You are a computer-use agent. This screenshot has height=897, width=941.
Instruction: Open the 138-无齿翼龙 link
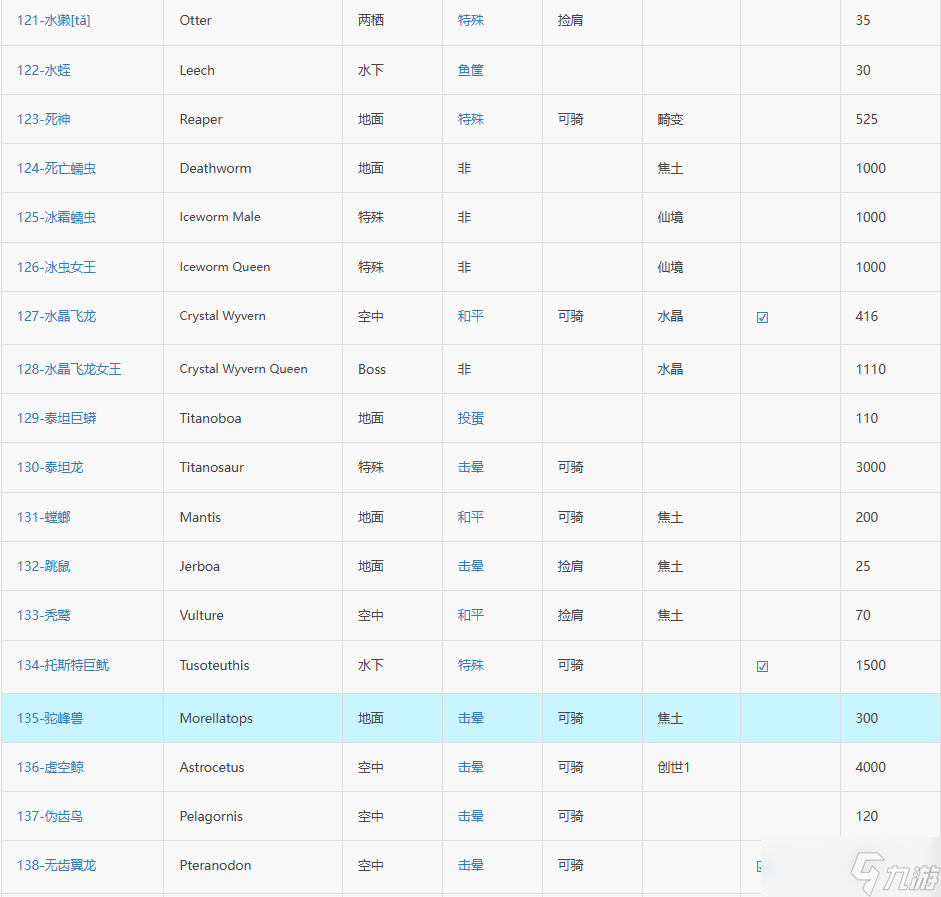[x=56, y=865]
